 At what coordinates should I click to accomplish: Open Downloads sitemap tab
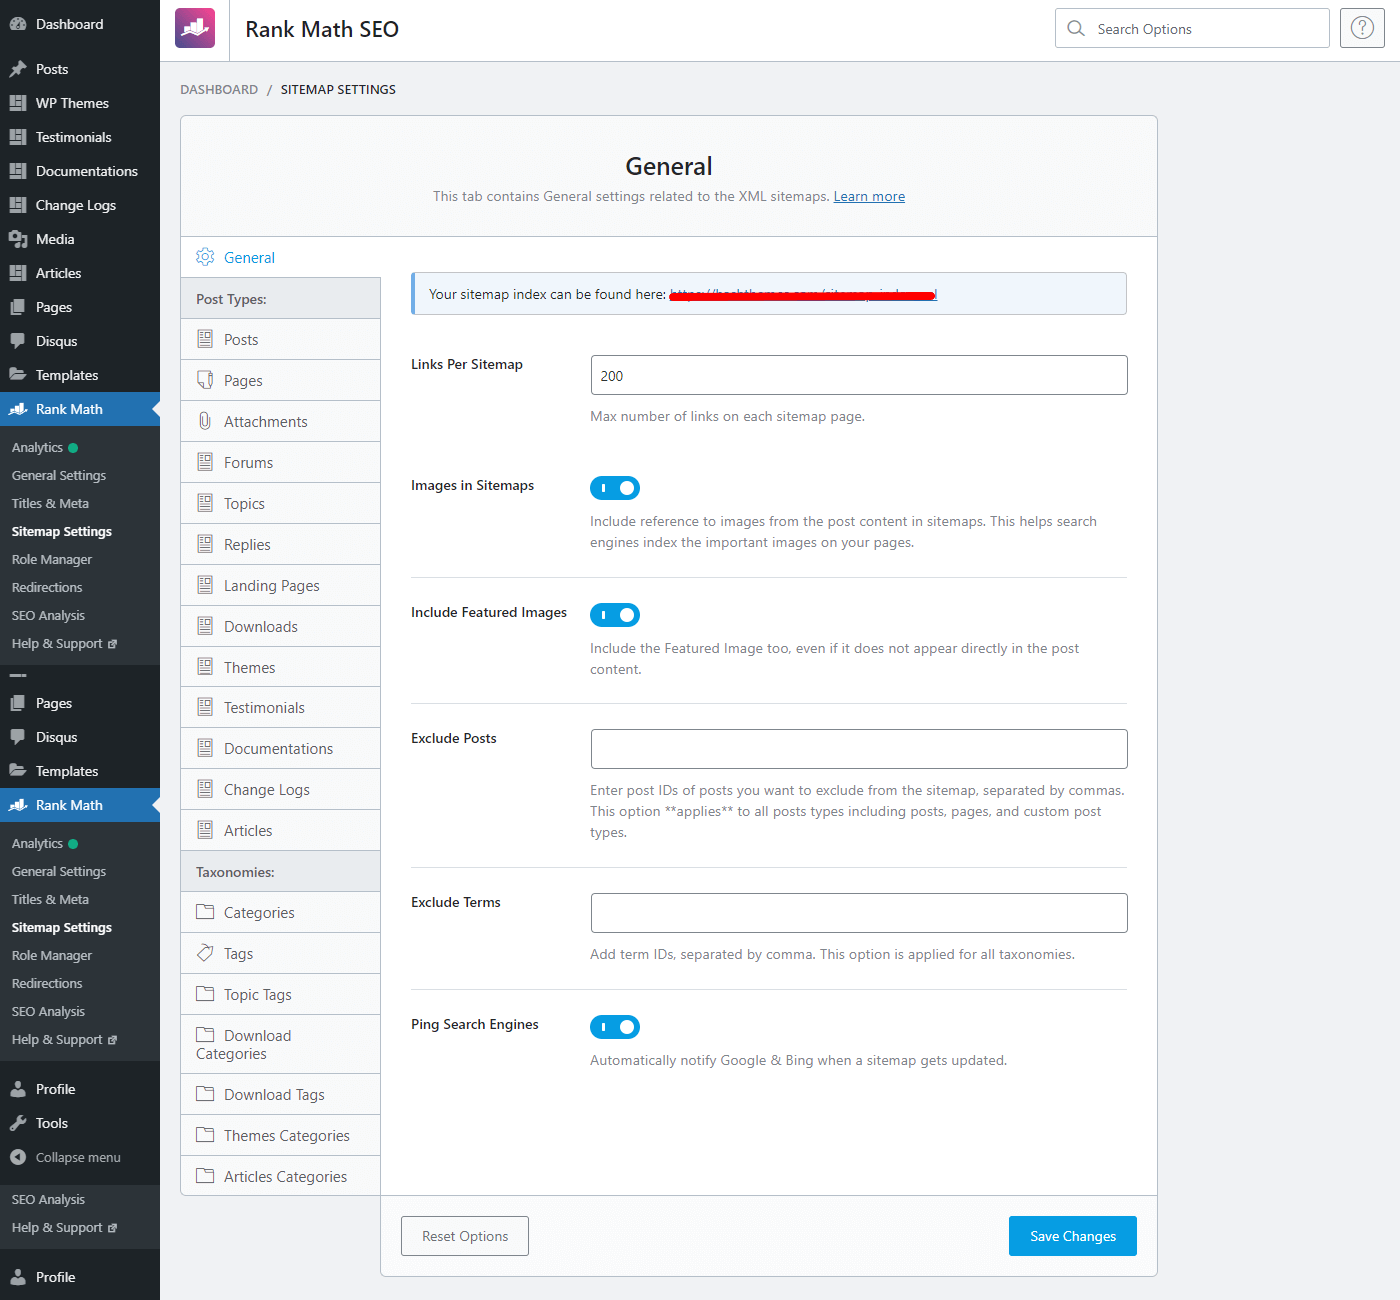click(x=281, y=626)
